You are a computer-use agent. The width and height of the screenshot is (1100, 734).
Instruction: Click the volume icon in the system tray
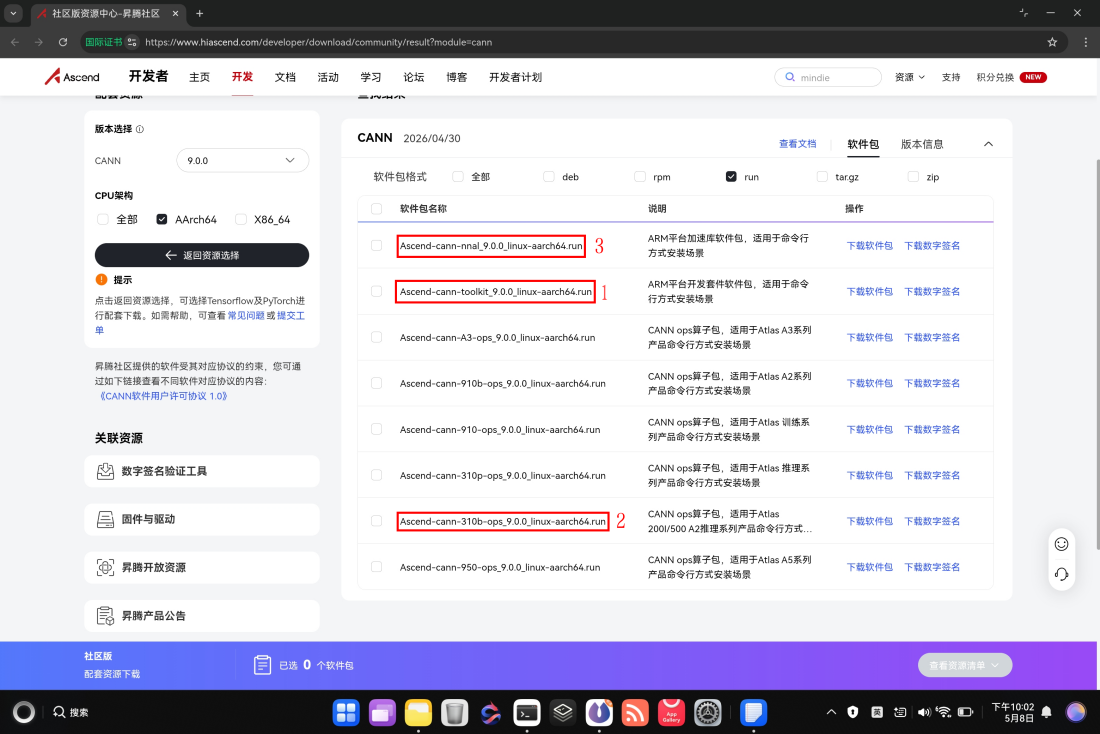point(923,712)
